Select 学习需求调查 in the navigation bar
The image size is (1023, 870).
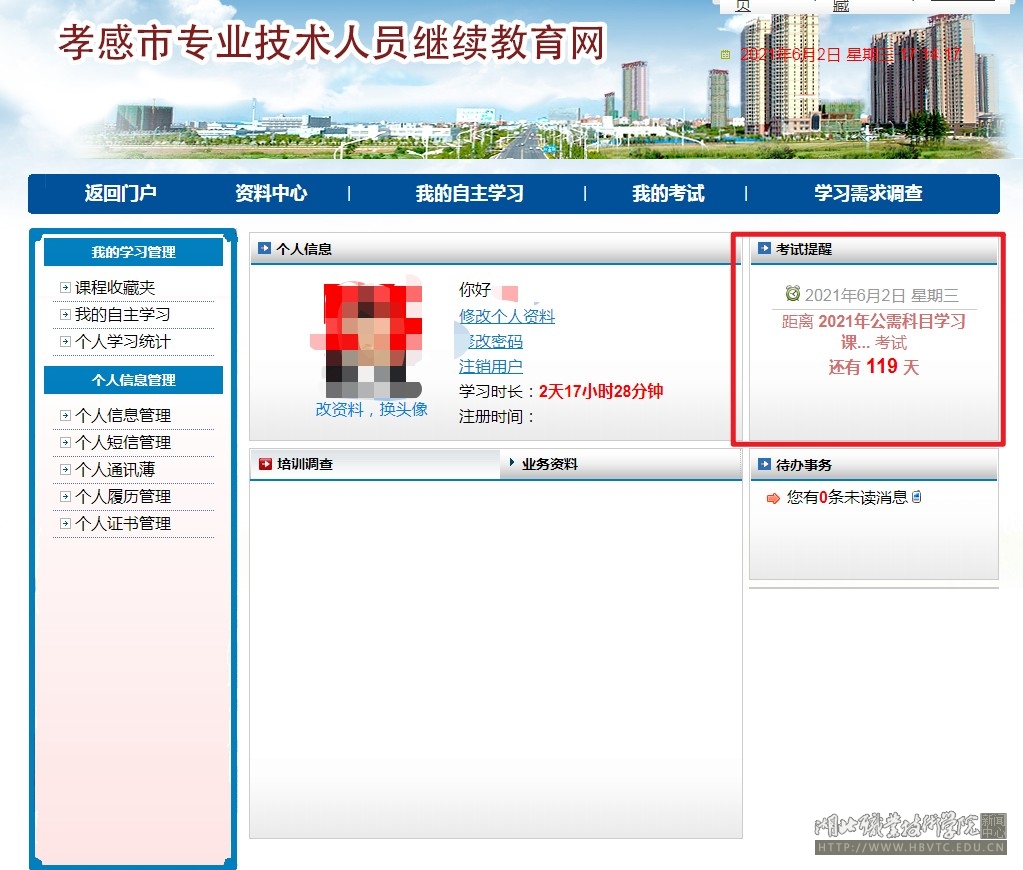click(868, 194)
